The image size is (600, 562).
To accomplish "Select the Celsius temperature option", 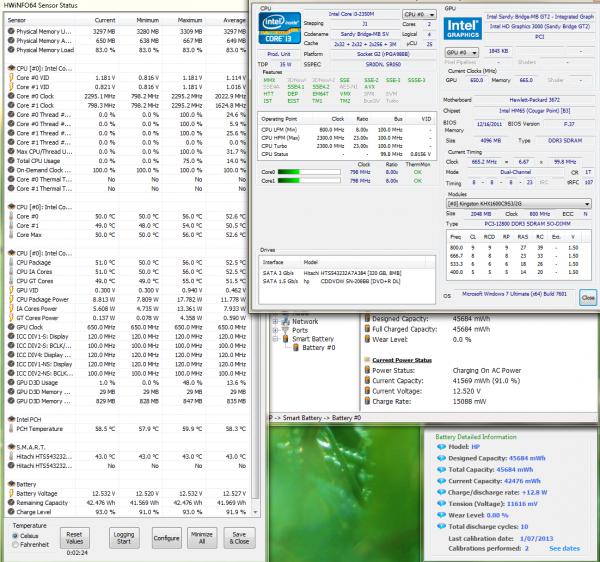I will click(x=15, y=536).
